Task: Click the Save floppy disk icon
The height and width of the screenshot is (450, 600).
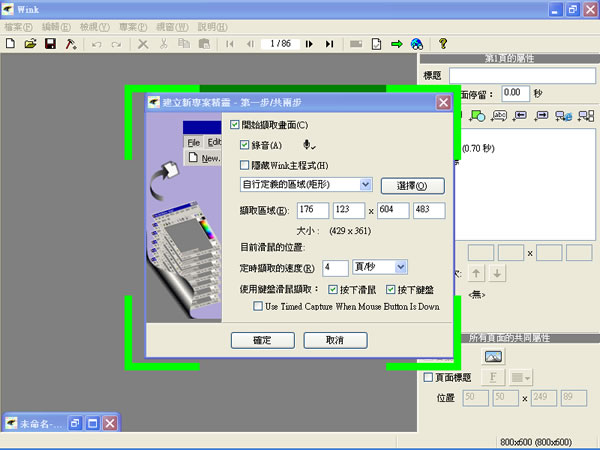Action: pyautogui.click(x=50, y=44)
